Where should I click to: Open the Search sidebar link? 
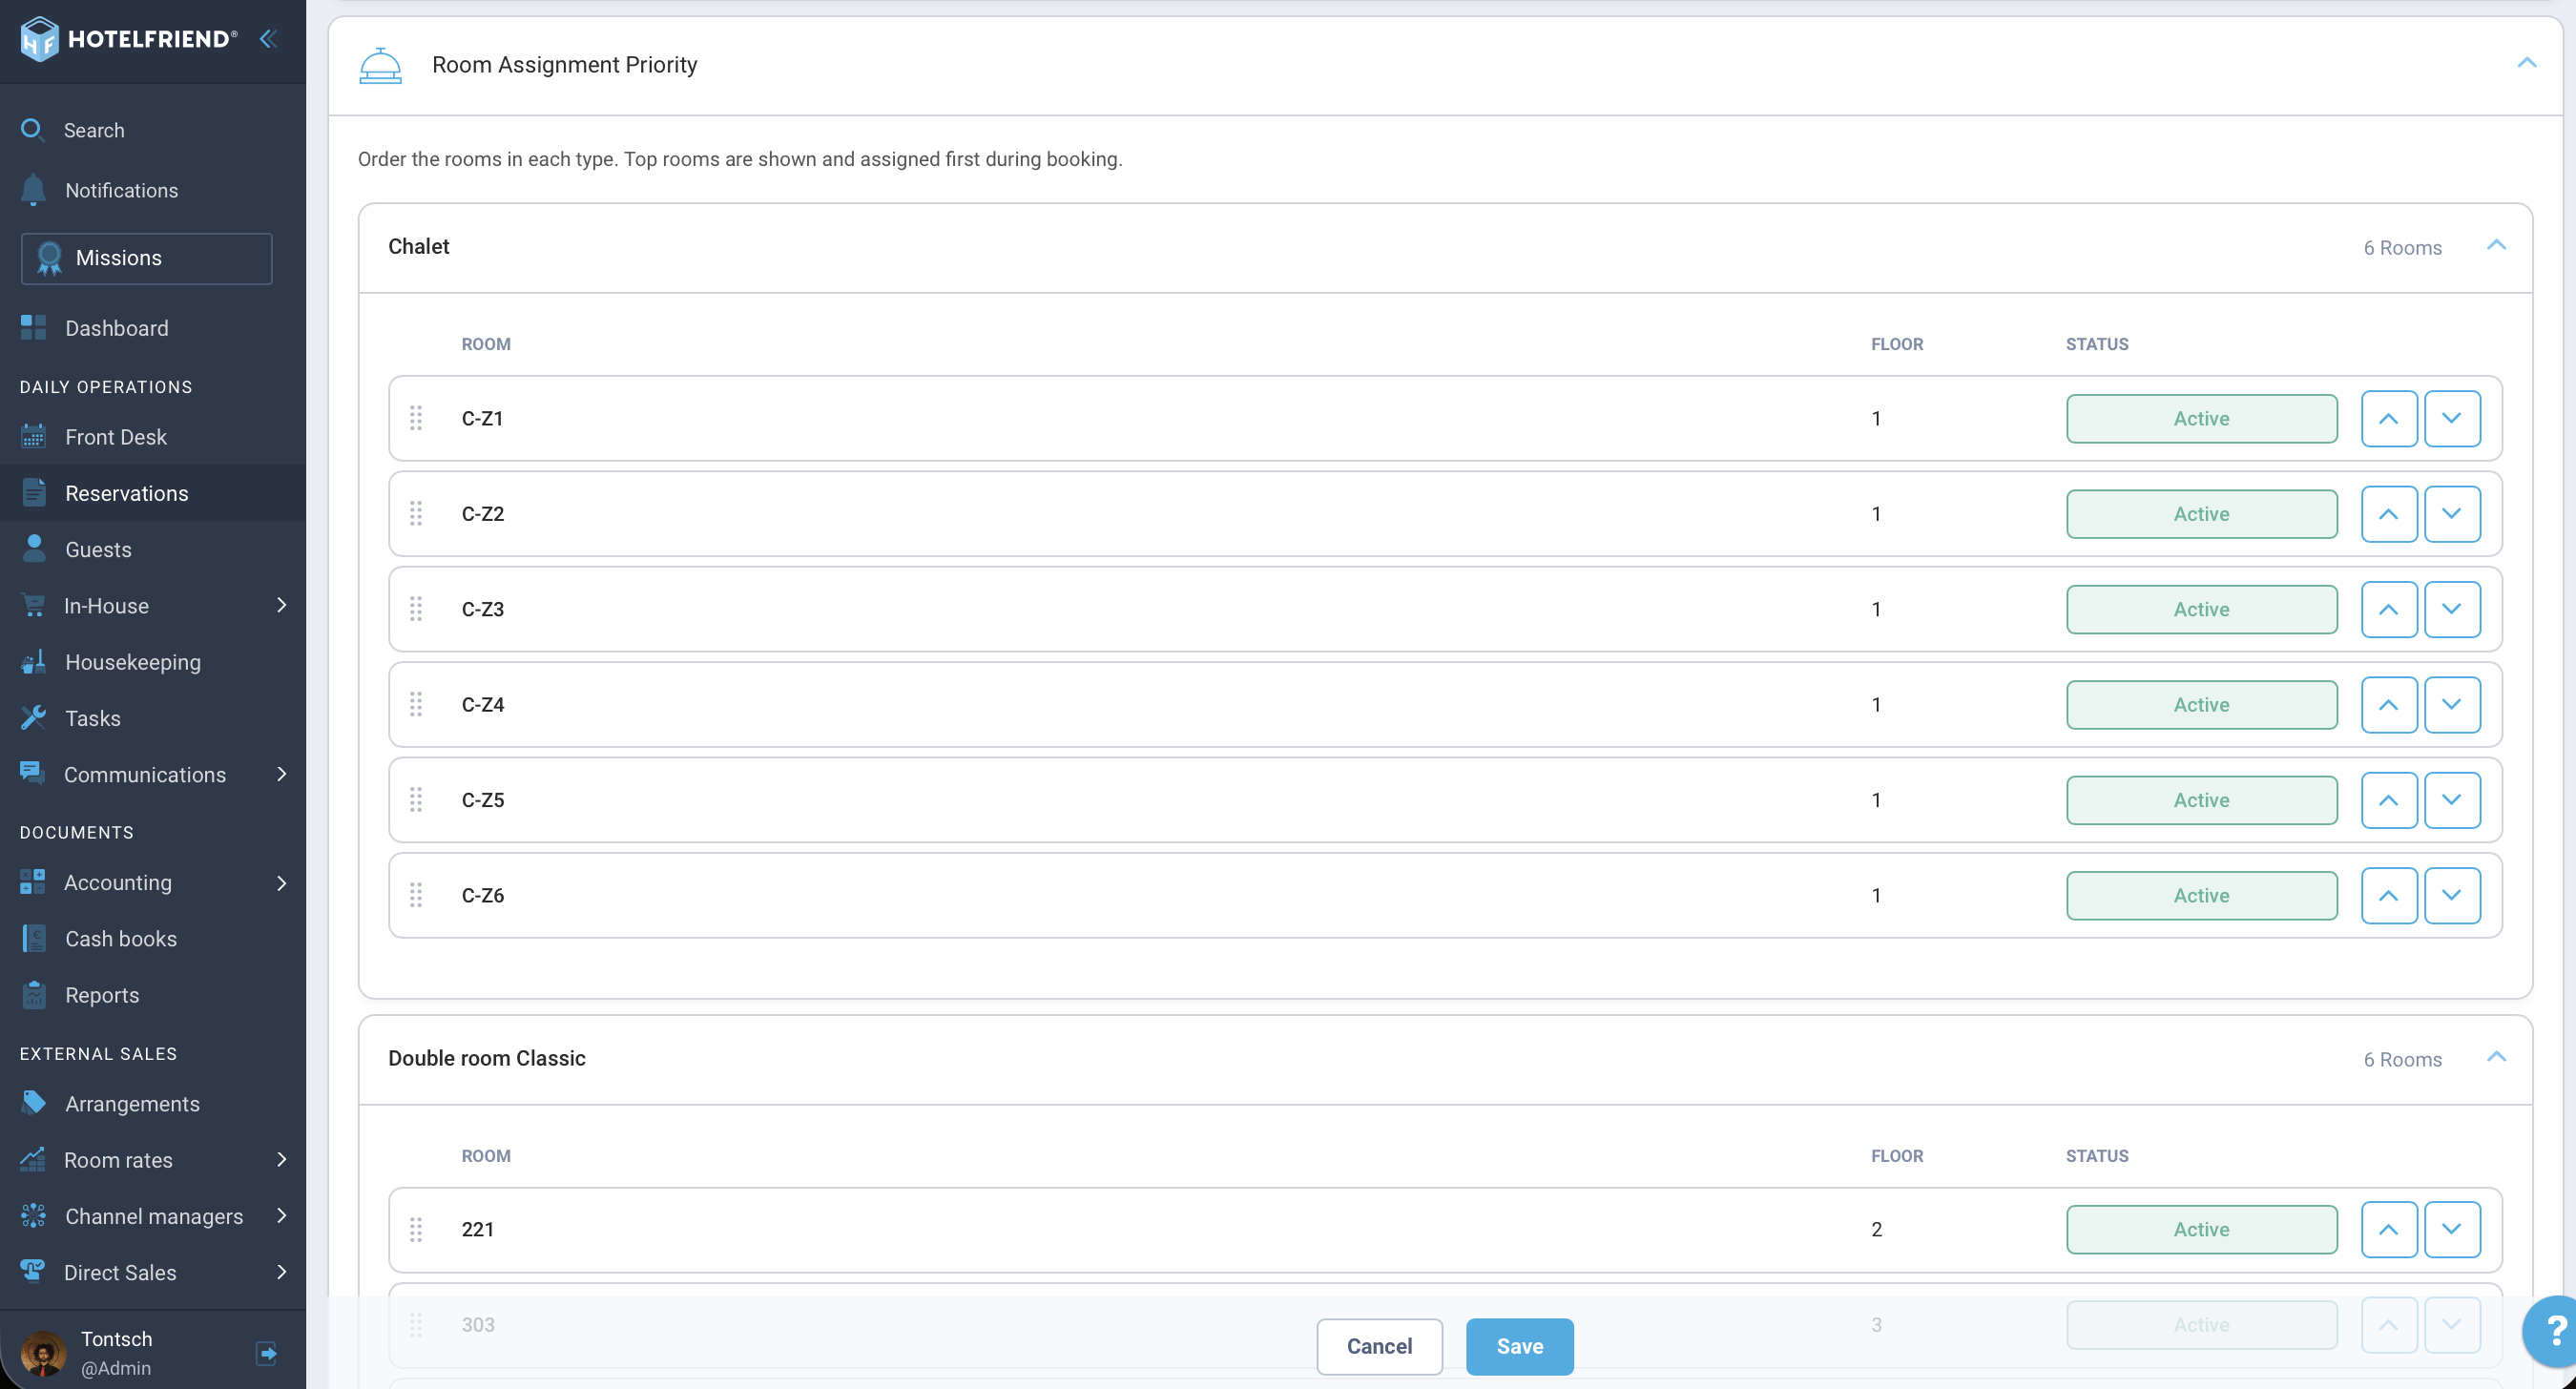point(153,130)
